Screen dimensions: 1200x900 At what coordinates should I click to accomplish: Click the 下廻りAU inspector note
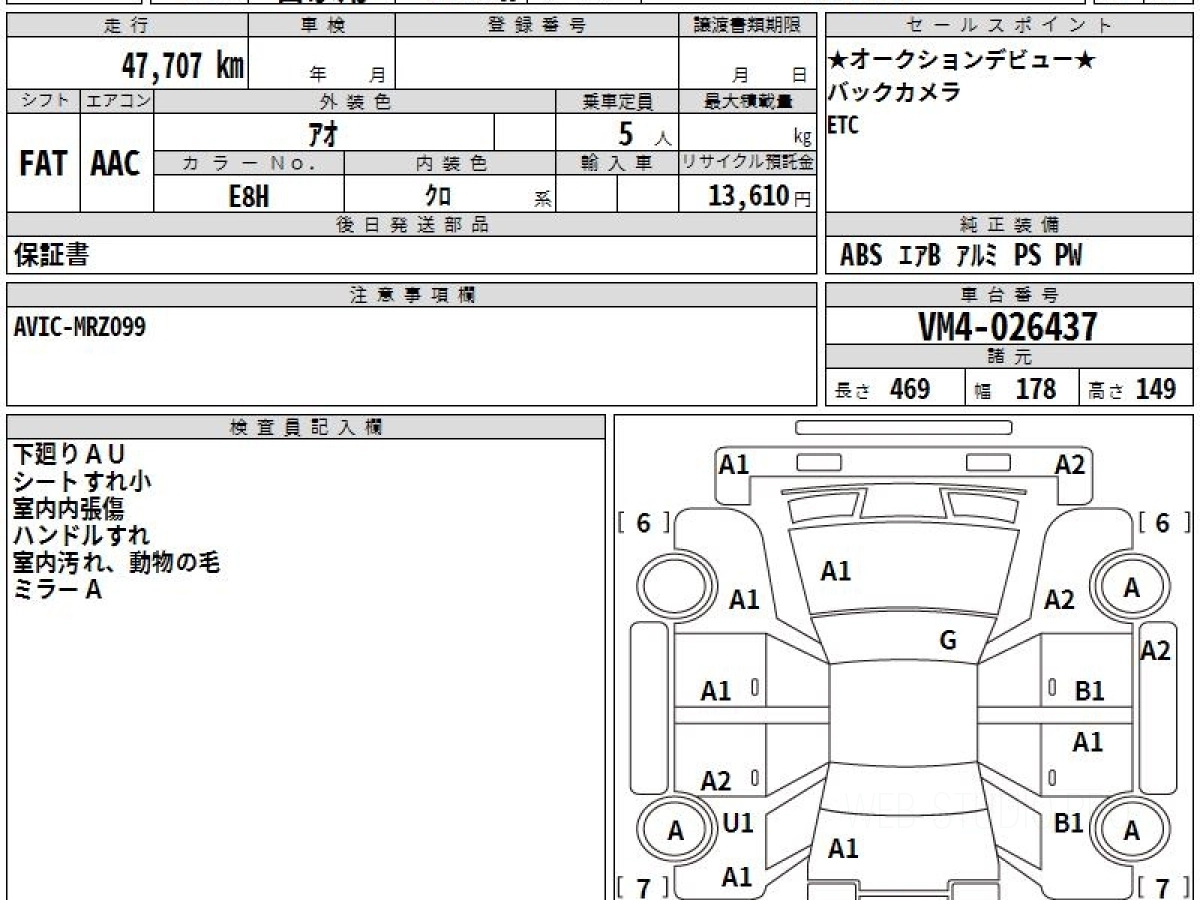pyautogui.click(x=71, y=454)
